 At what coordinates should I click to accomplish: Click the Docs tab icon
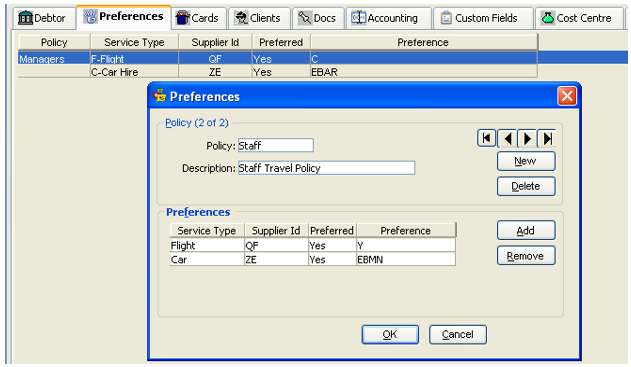tap(304, 18)
